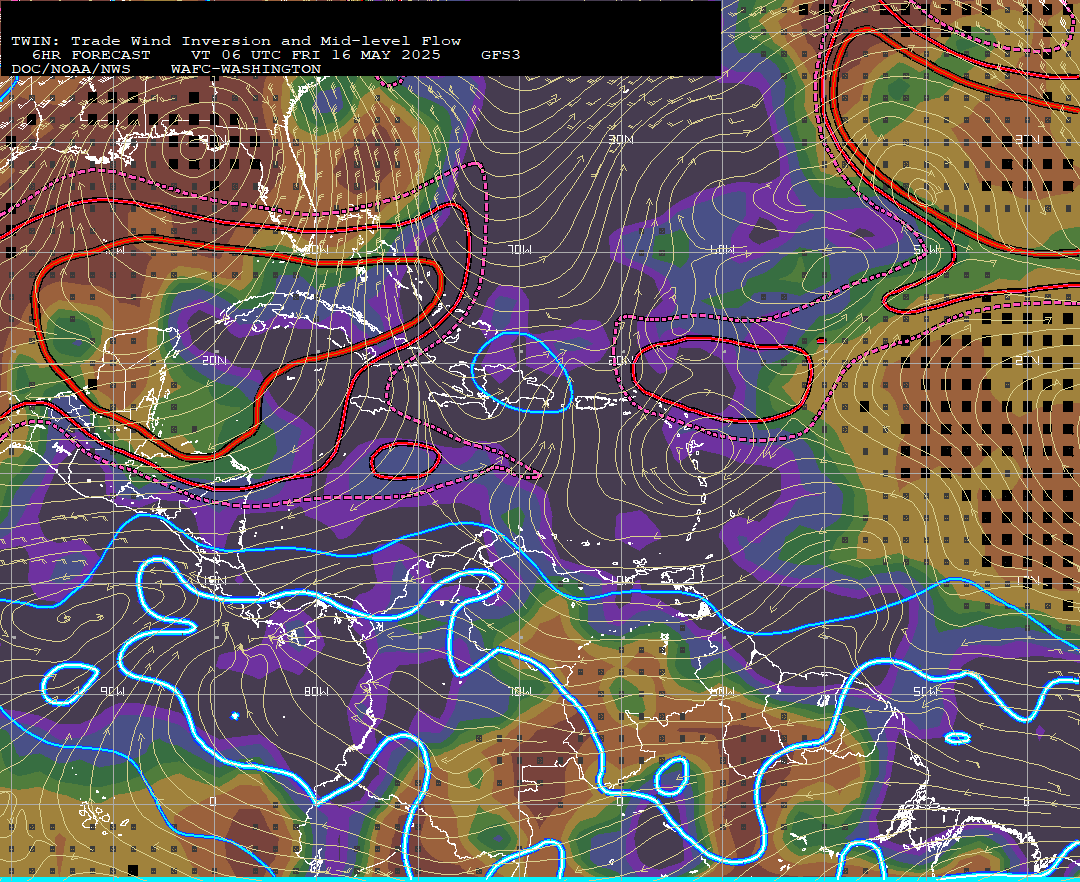Image resolution: width=1080 pixels, height=882 pixels.
Task: Click the '60W' label in the open Atlantic
Action: click(723, 249)
